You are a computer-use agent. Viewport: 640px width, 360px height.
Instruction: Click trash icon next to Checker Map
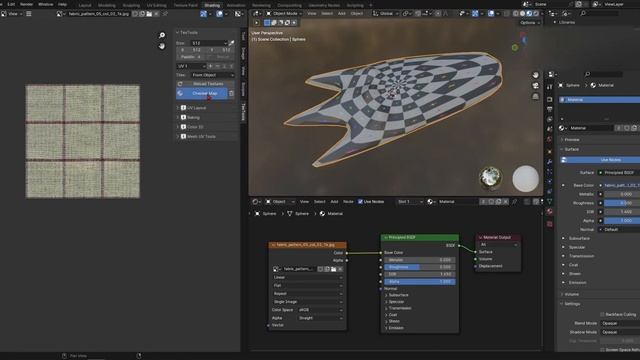coord(231,93)
